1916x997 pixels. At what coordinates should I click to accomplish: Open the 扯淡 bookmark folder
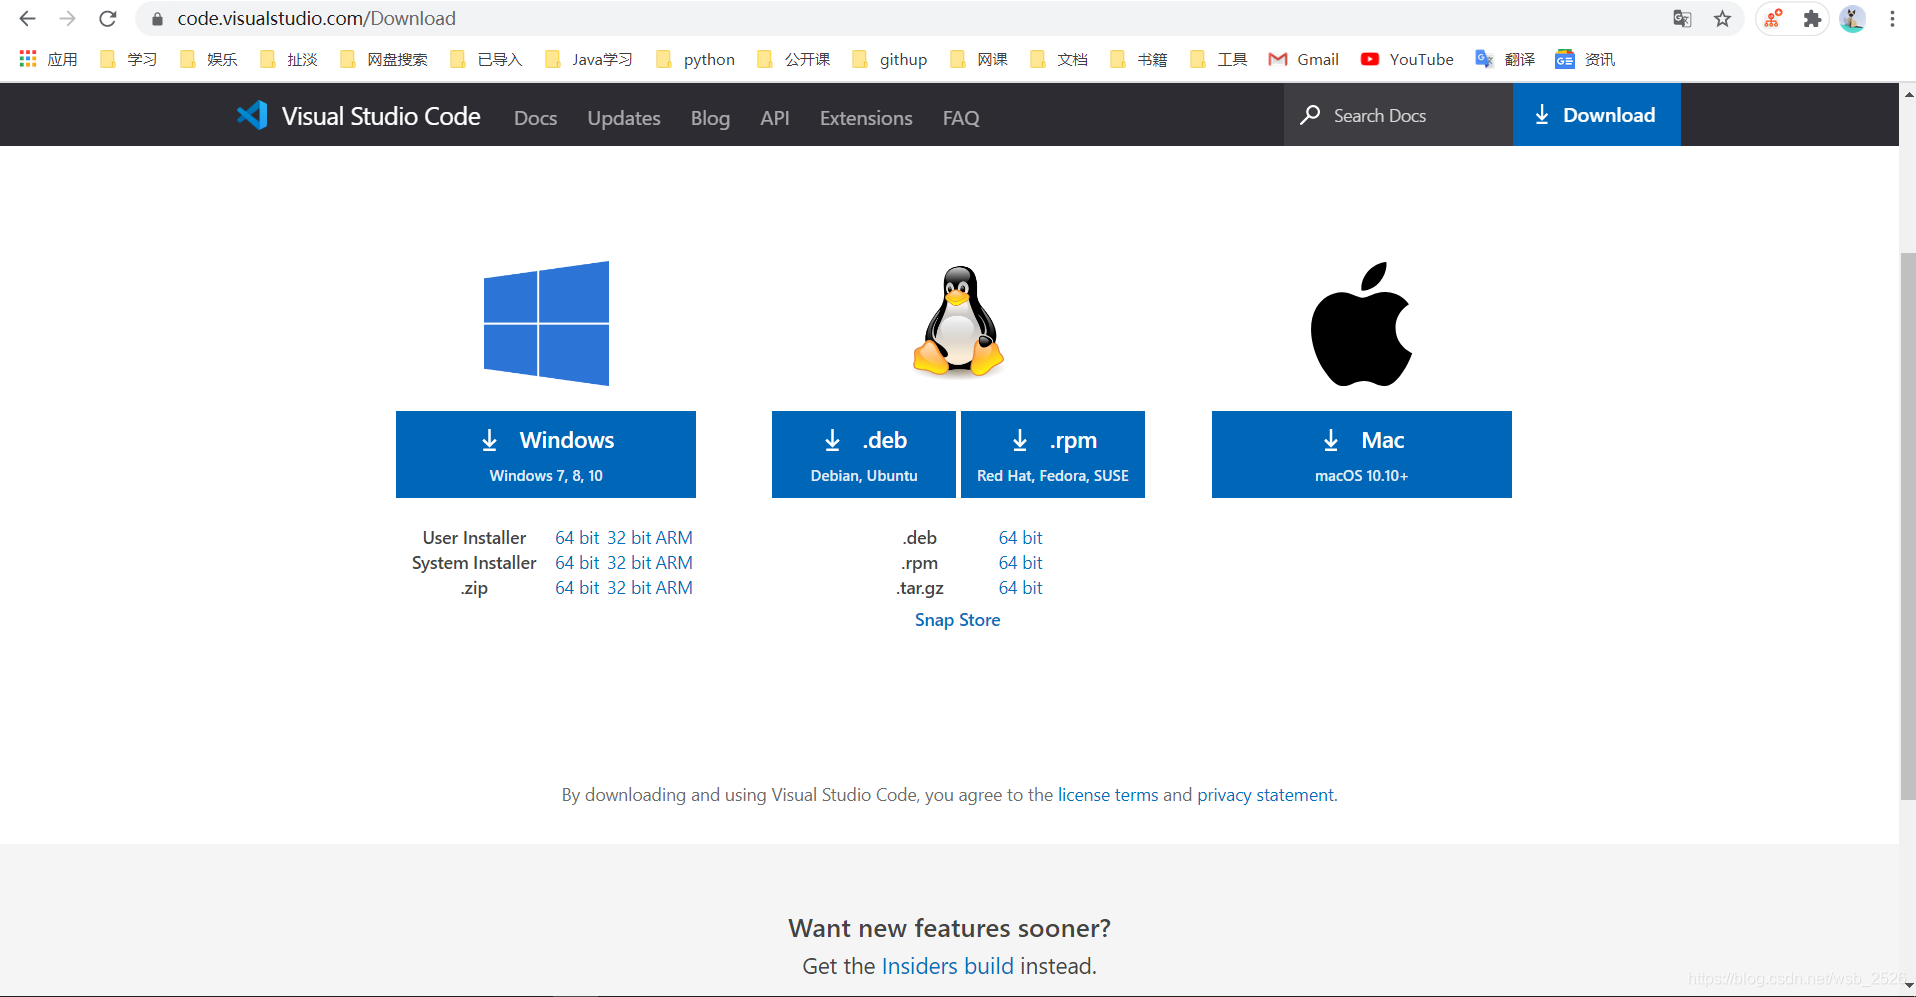tap(288, 59)
